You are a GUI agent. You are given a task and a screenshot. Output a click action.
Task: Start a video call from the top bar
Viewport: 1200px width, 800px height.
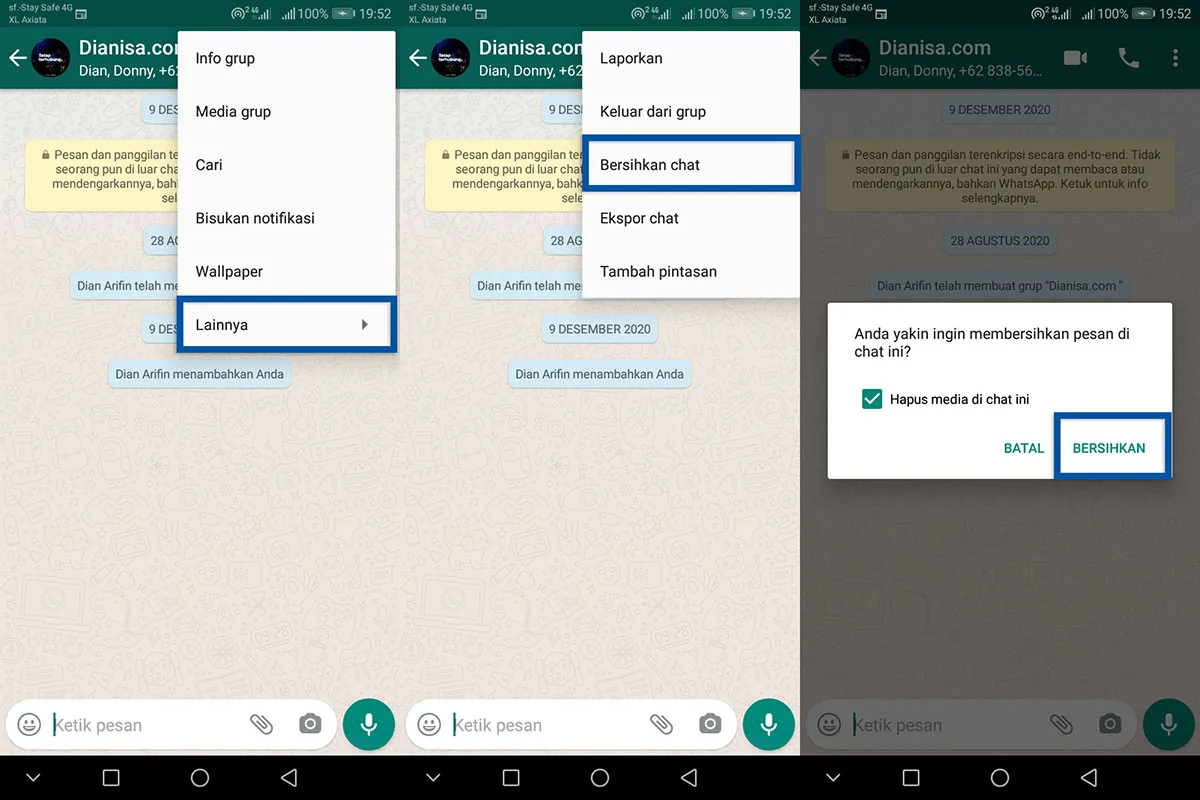point(1077,58)
